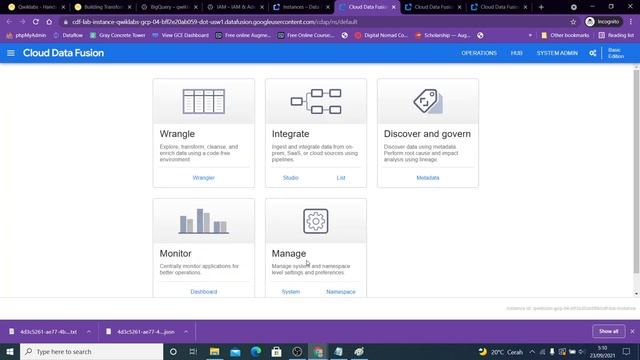This screenshot has height=360, width=640.
Task: Click the Wrangle table grid icon
Action: pos(204,101)
